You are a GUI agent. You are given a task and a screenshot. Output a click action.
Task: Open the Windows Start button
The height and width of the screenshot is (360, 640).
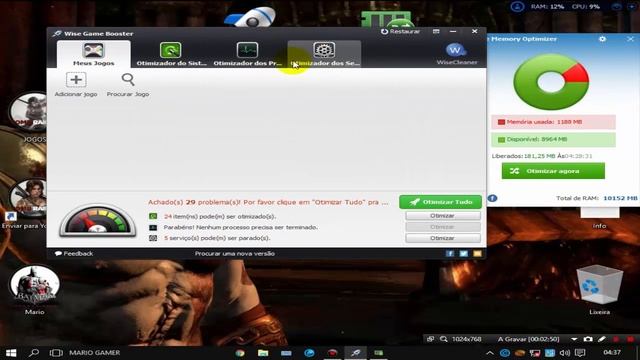tap(11, 353)
